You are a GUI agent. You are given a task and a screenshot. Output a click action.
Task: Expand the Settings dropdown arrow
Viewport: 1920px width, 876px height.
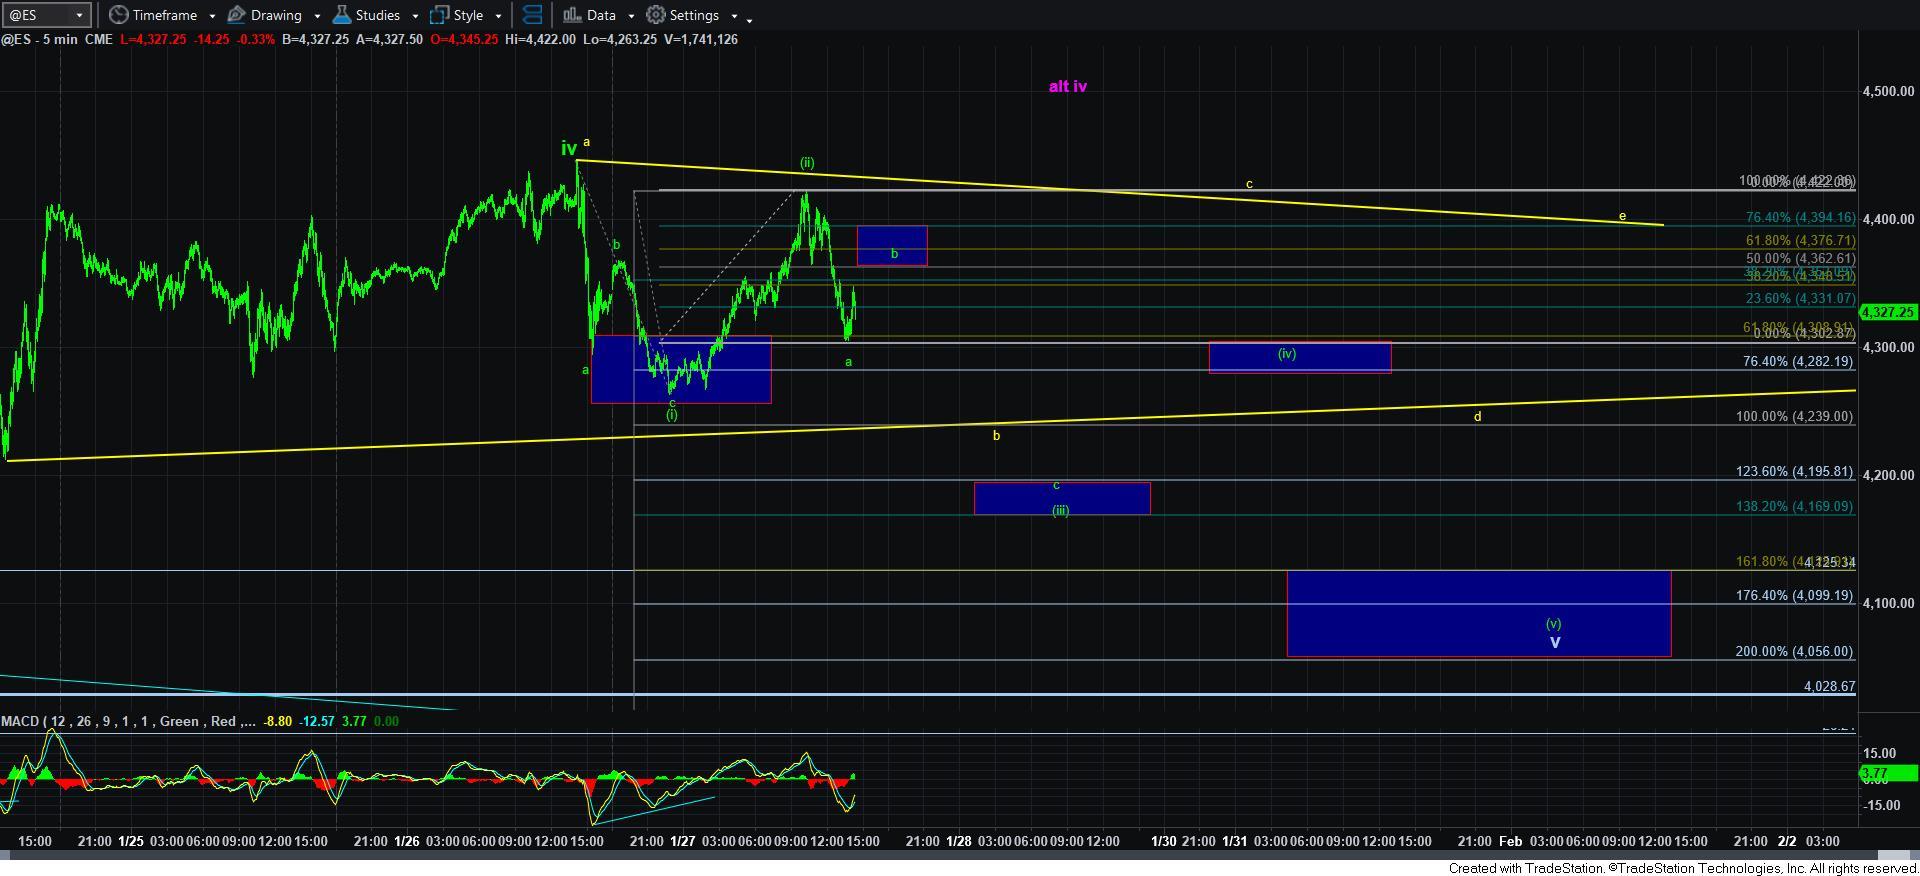tap(734, 16)
